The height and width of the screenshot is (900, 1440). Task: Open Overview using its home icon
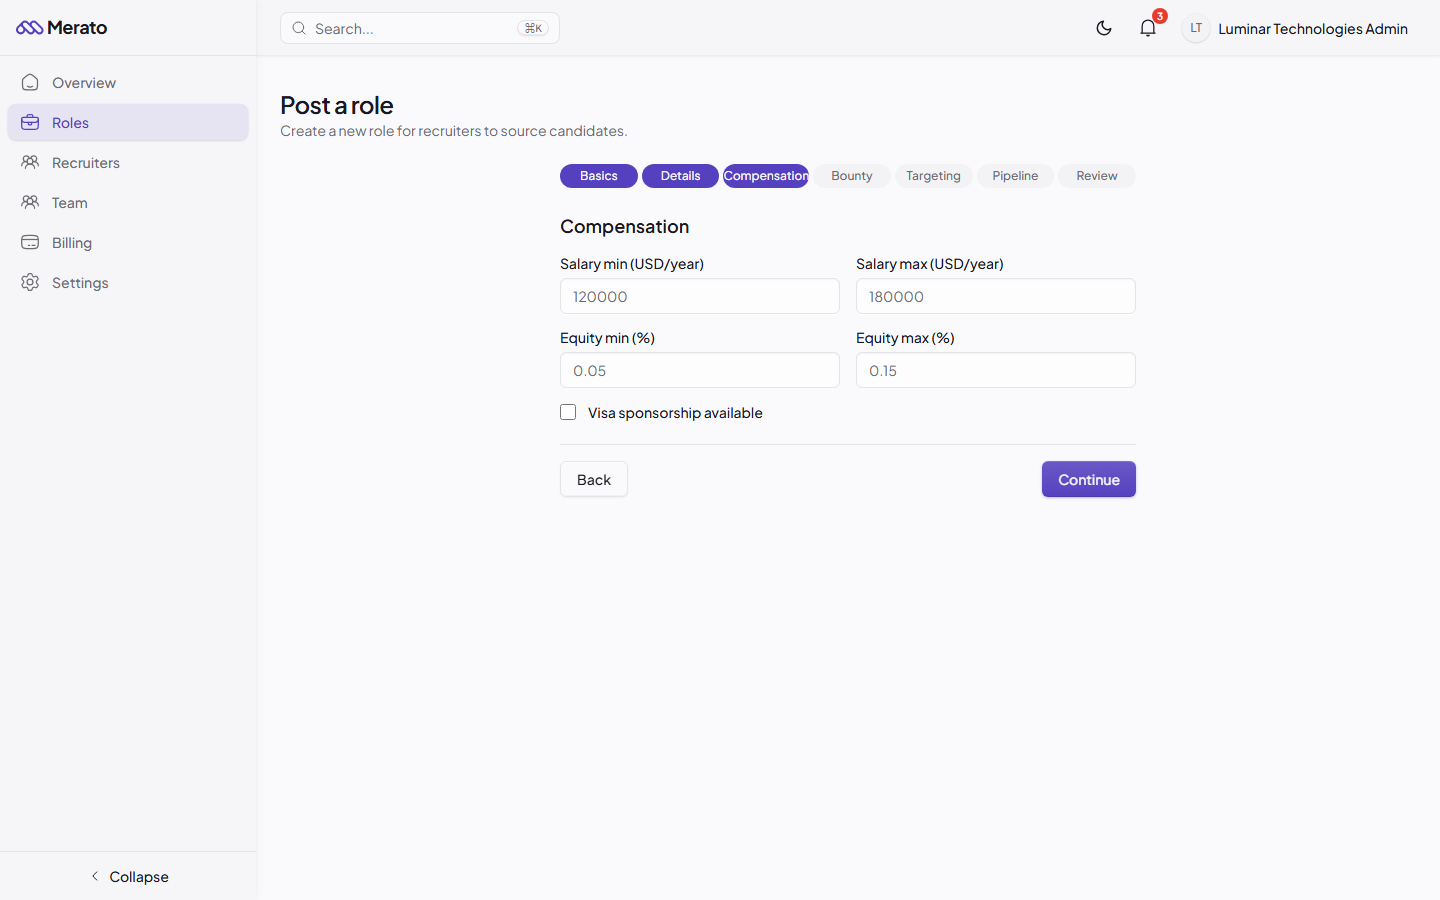30,82
